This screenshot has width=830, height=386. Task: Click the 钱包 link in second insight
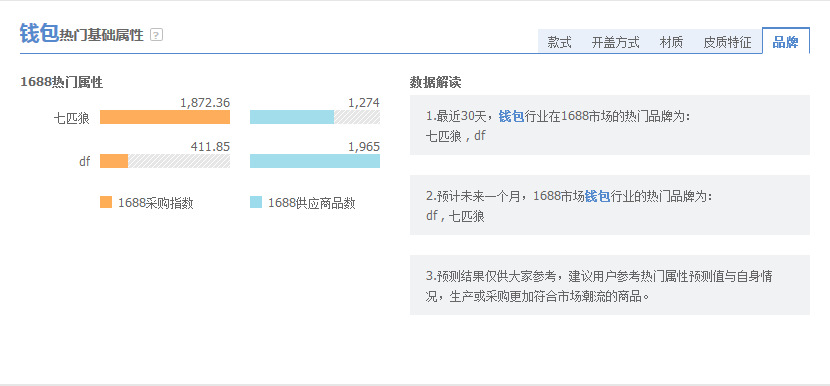tap(598, 196)
